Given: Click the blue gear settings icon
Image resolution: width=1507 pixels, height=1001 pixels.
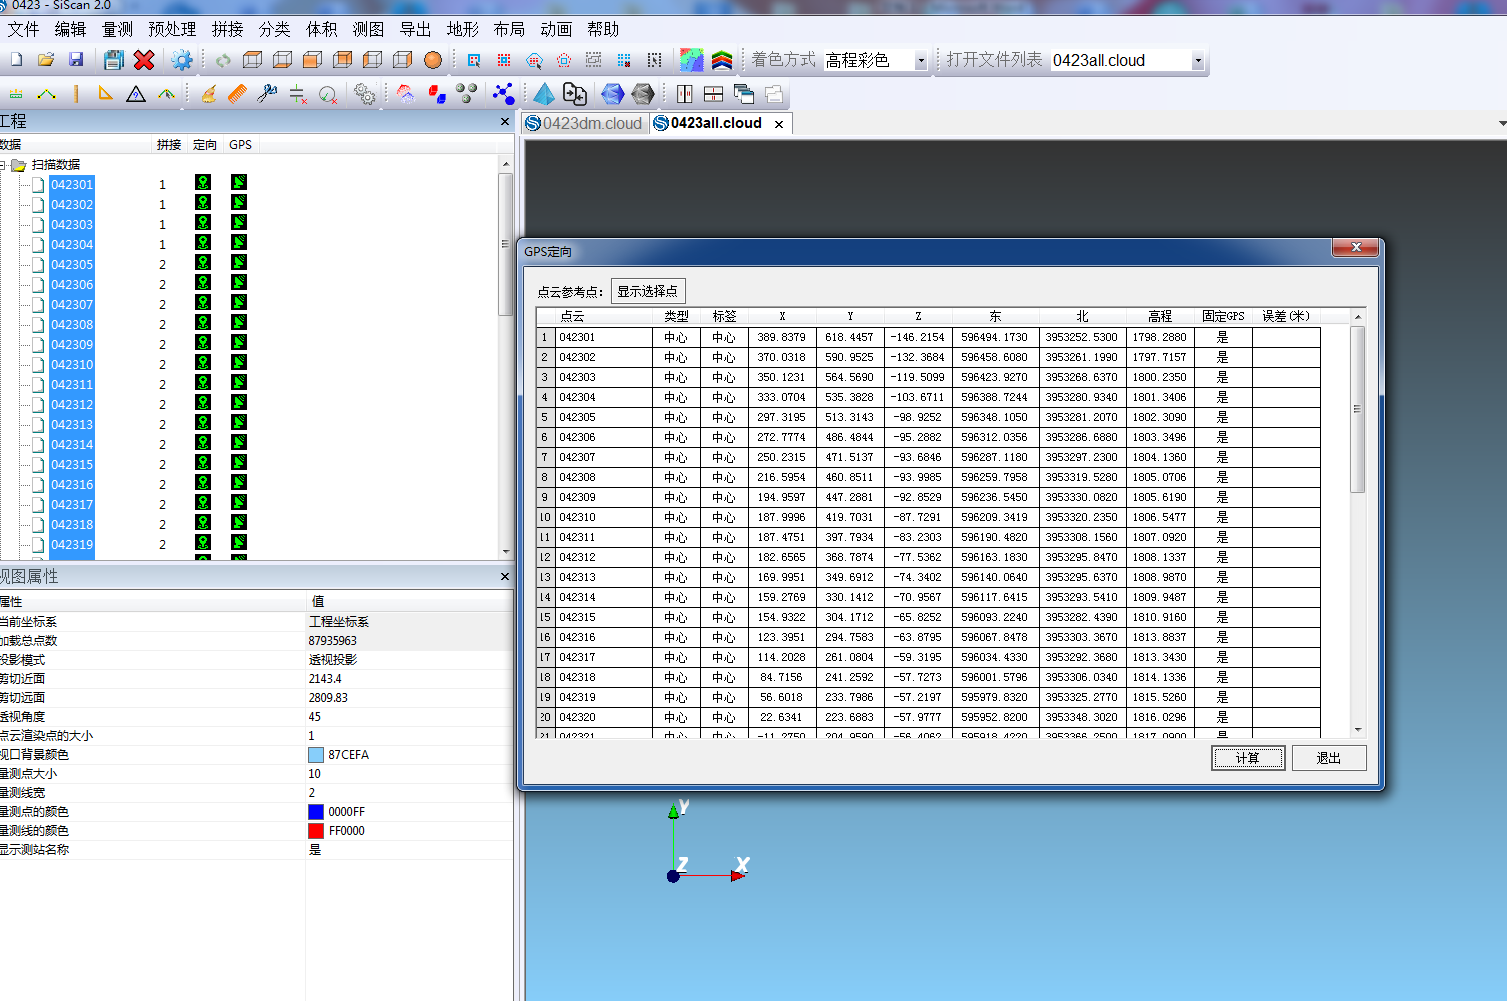Looking at the screenshot, I should click(181, 60).
